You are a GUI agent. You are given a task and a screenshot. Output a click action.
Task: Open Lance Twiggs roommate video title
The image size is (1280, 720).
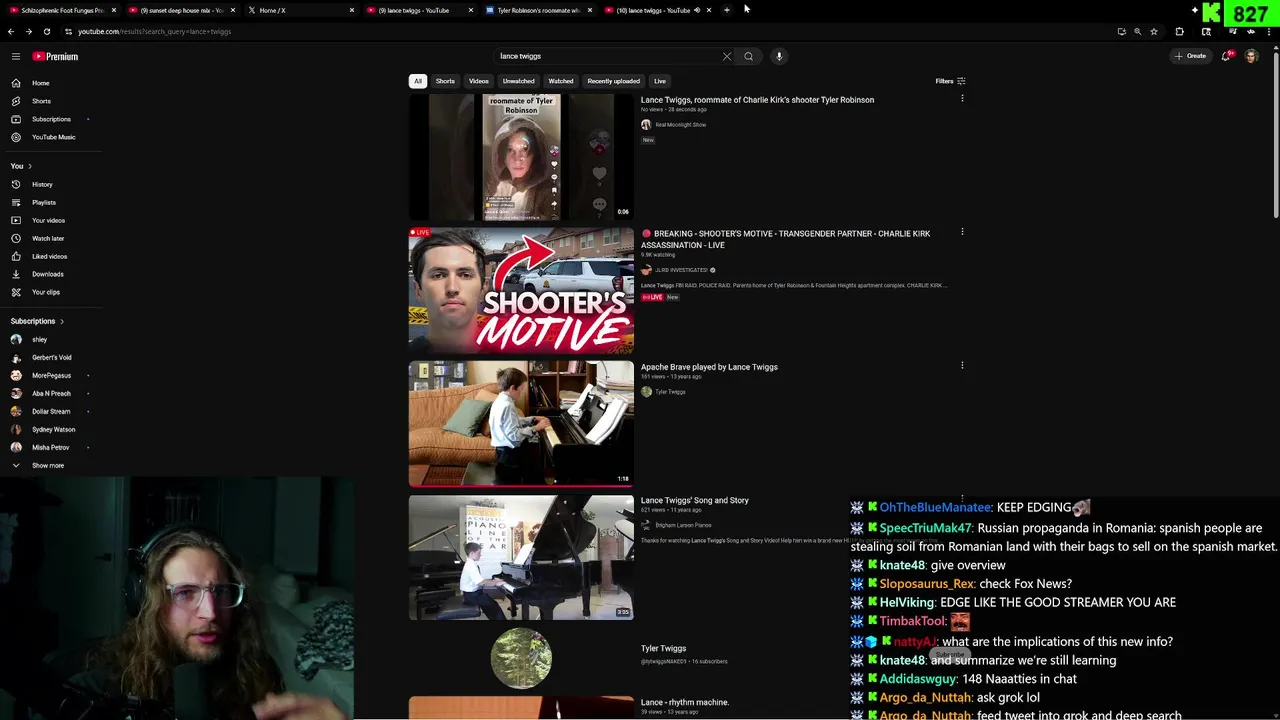point(757,100)
